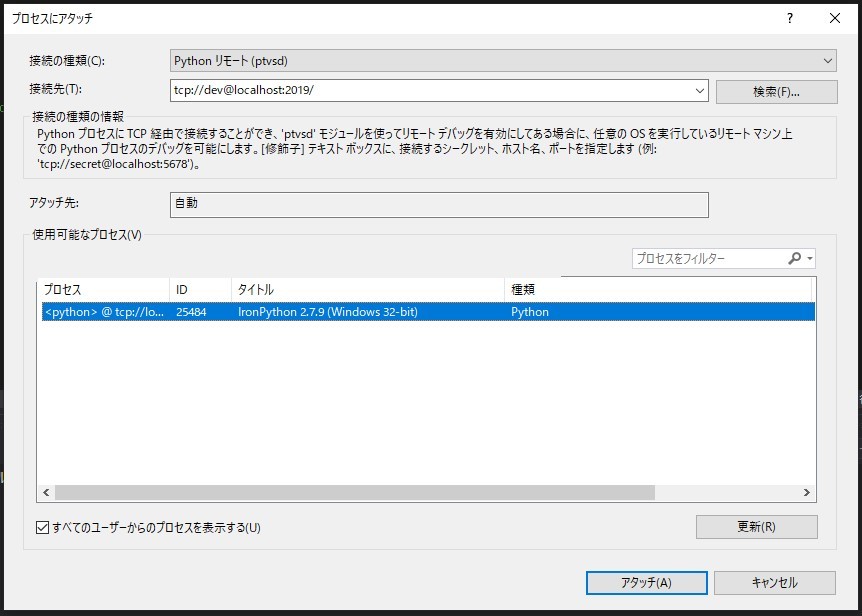
Task: Click the IronPython 2.7.9 (Windows 32-bit) title cell
Action: [x=328, y=312]
